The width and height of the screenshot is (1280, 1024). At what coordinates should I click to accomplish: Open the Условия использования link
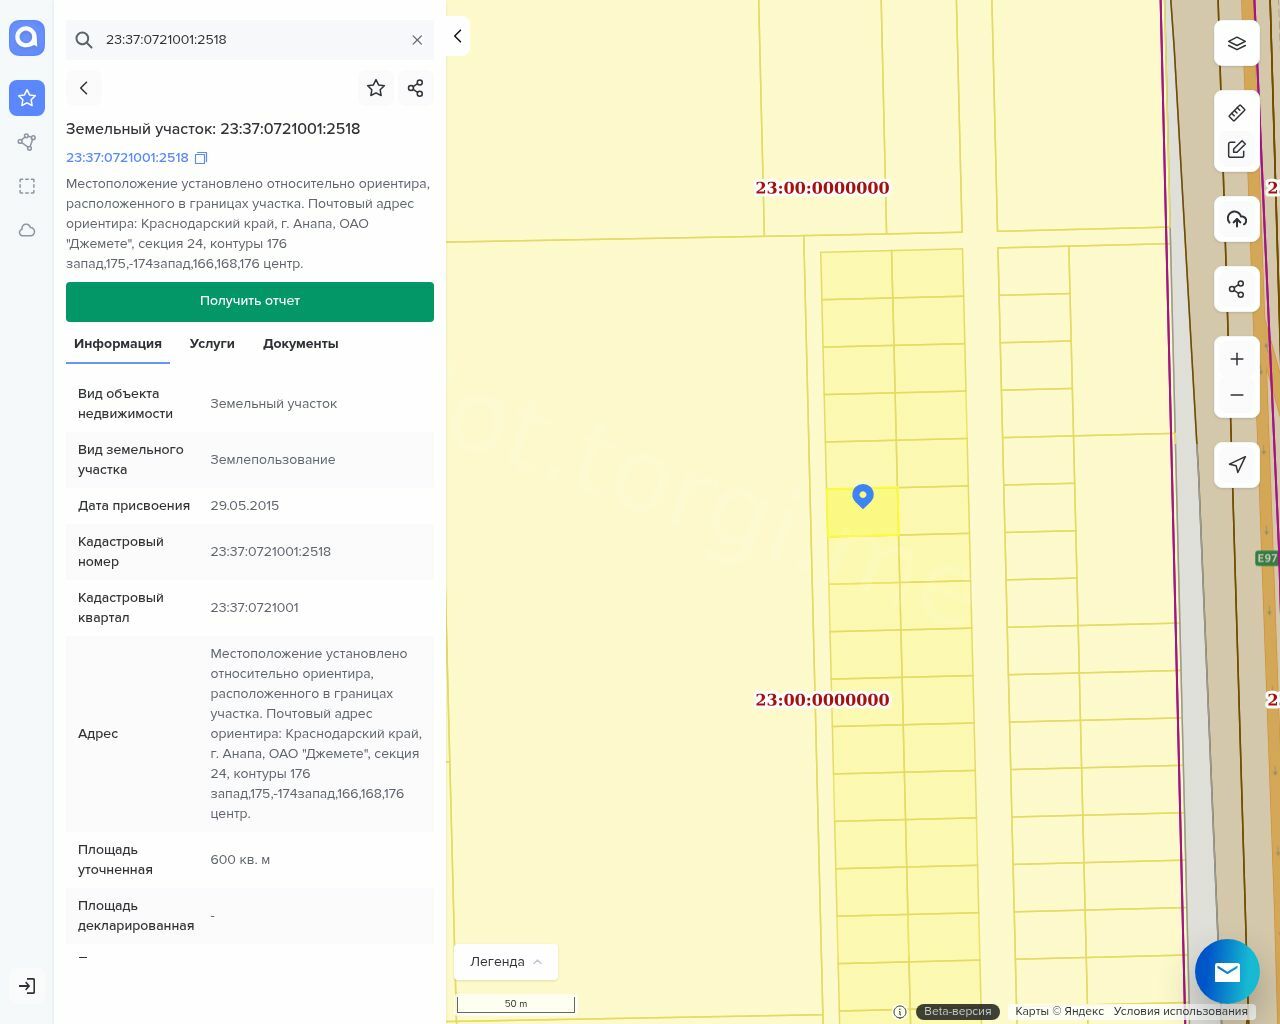1180,1011
